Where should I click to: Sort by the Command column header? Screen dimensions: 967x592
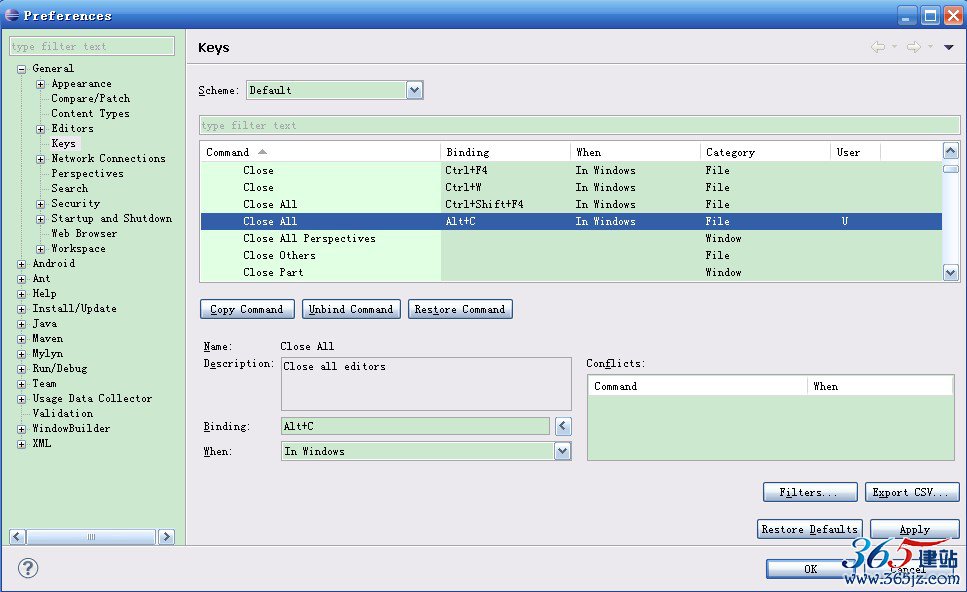point(320,152)
